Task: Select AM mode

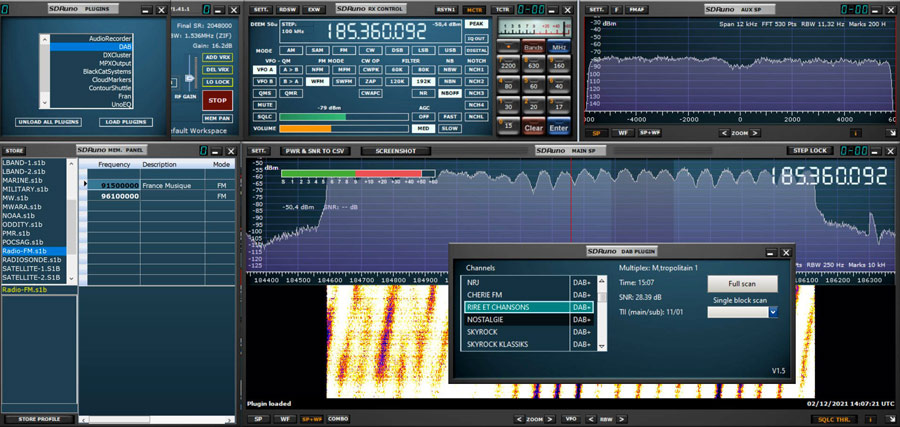Action: 291,51
